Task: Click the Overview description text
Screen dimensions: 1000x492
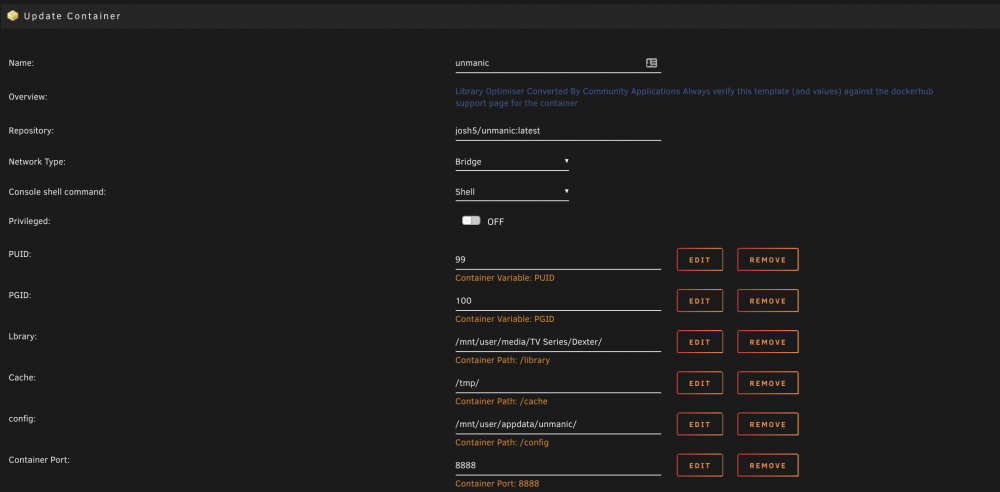Action: pyautogui.click(x=694, y=97)
